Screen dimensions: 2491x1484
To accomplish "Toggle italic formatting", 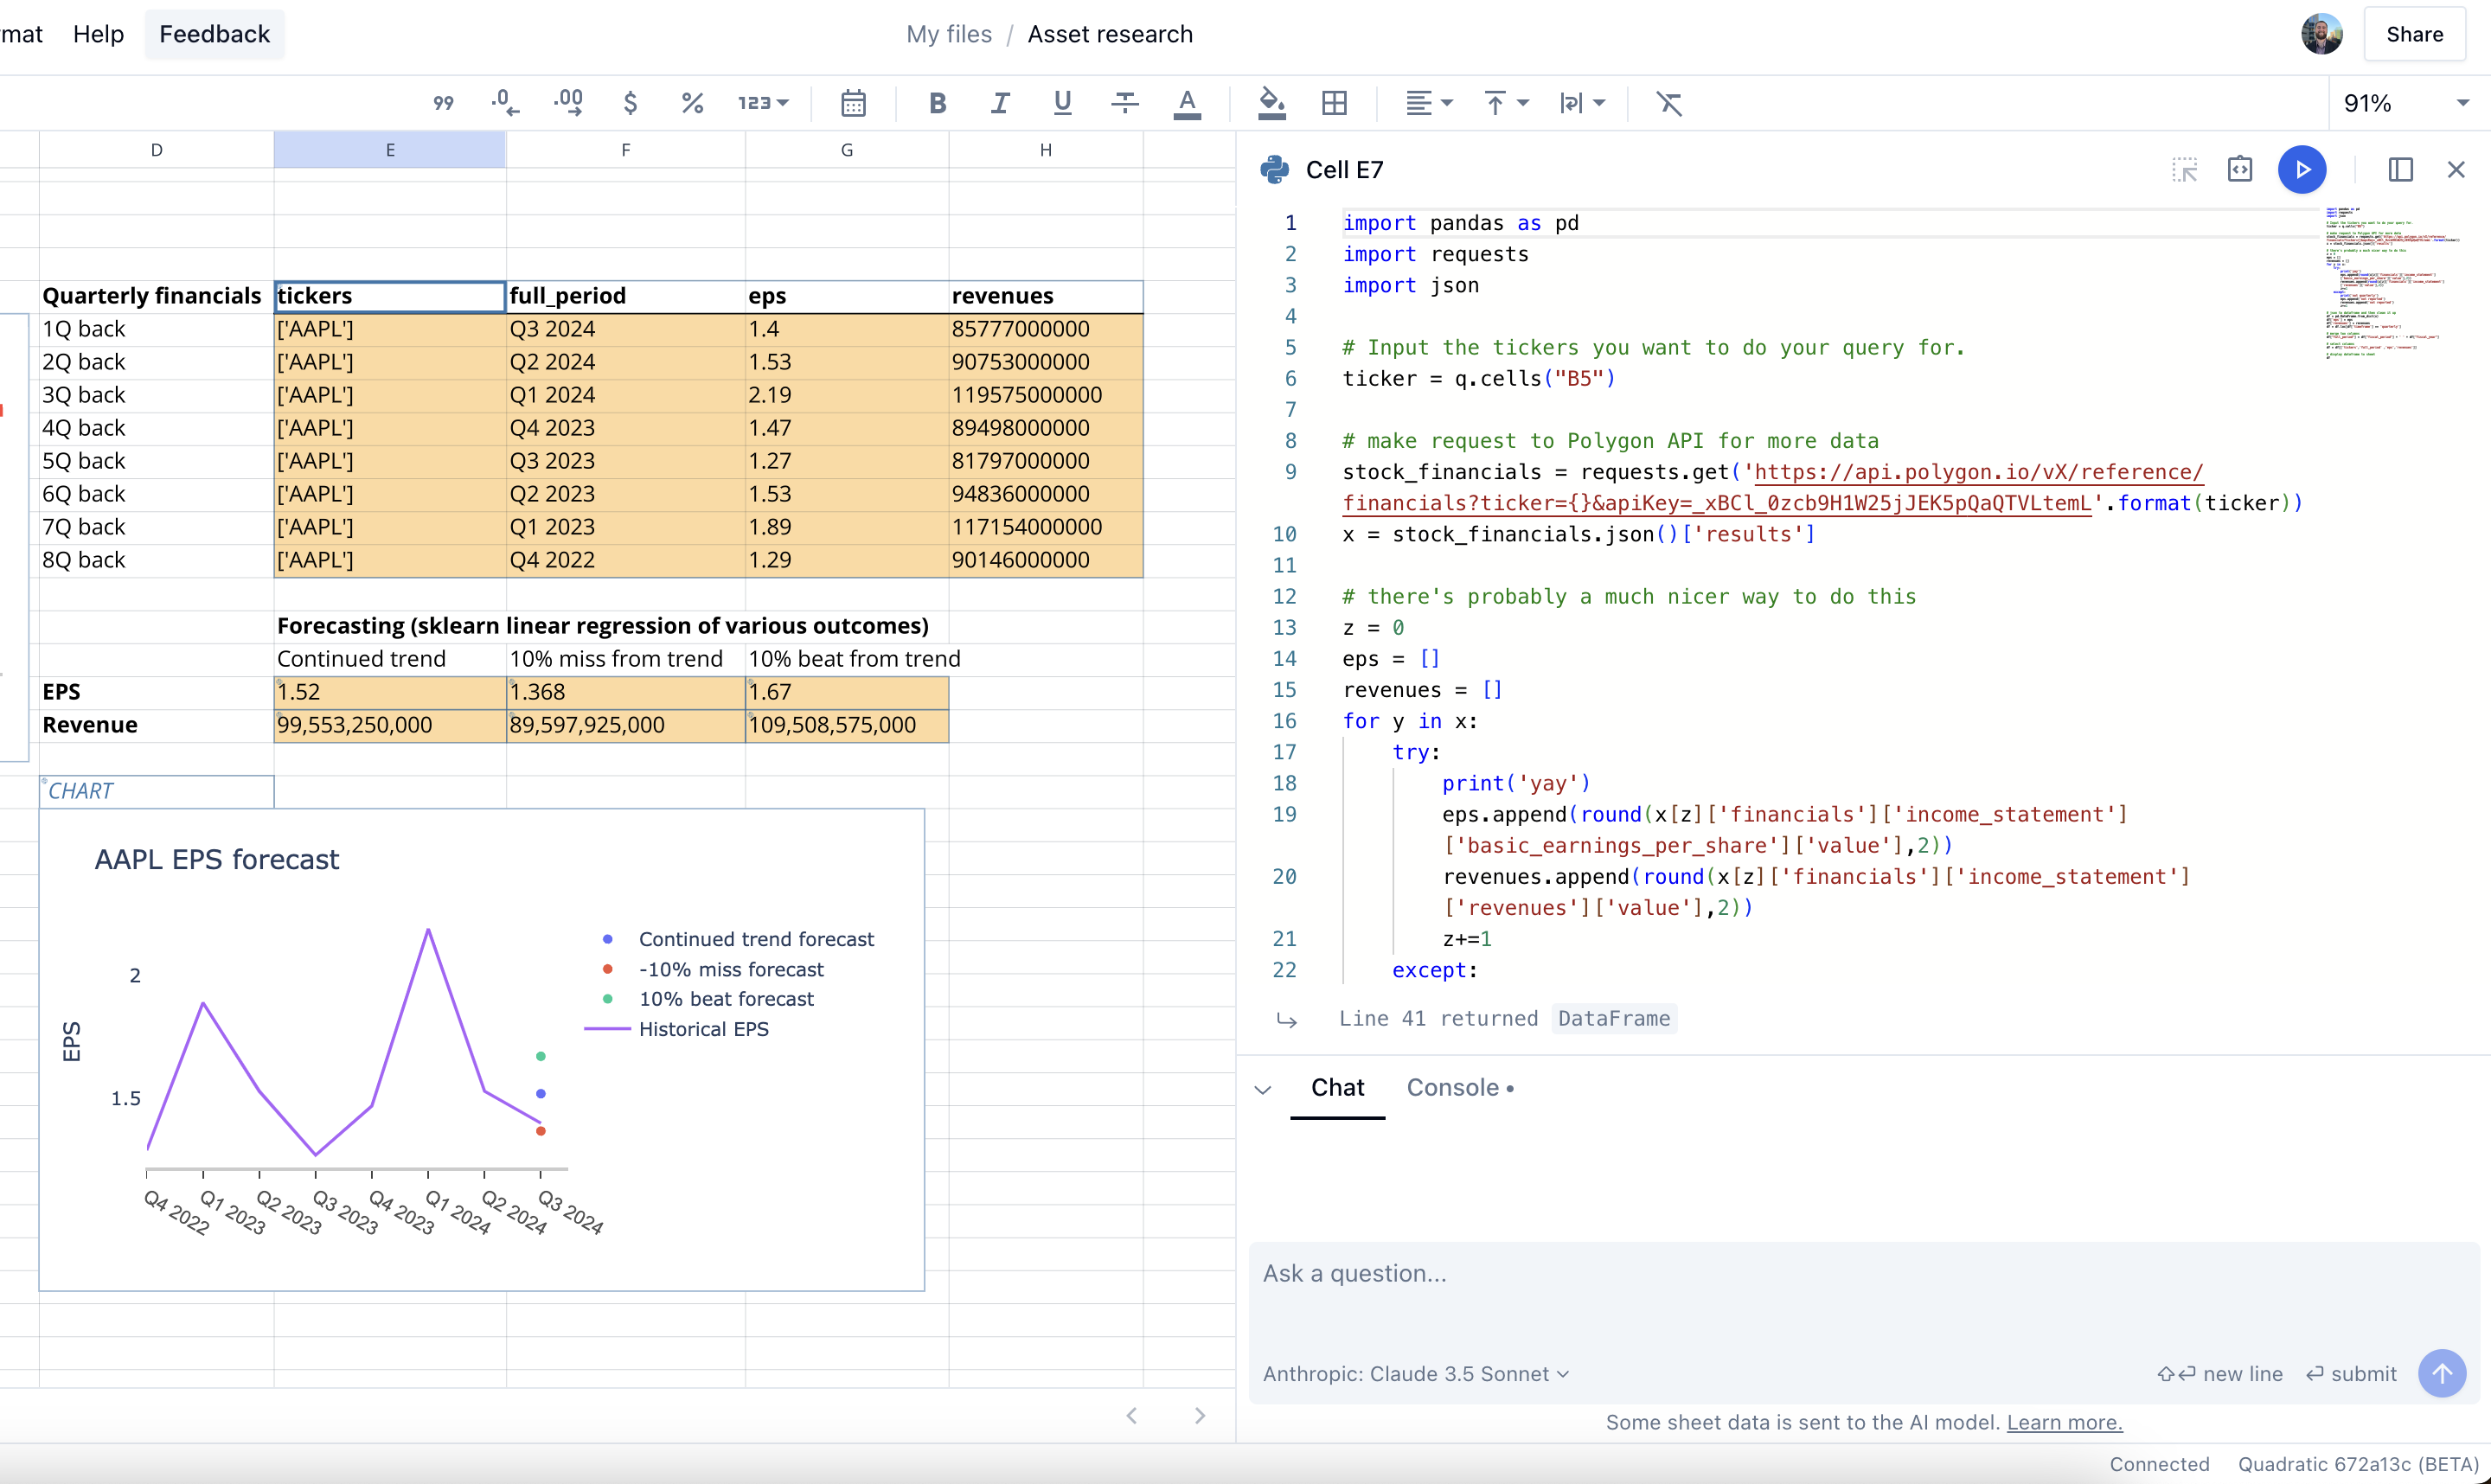I will 1000,103.
